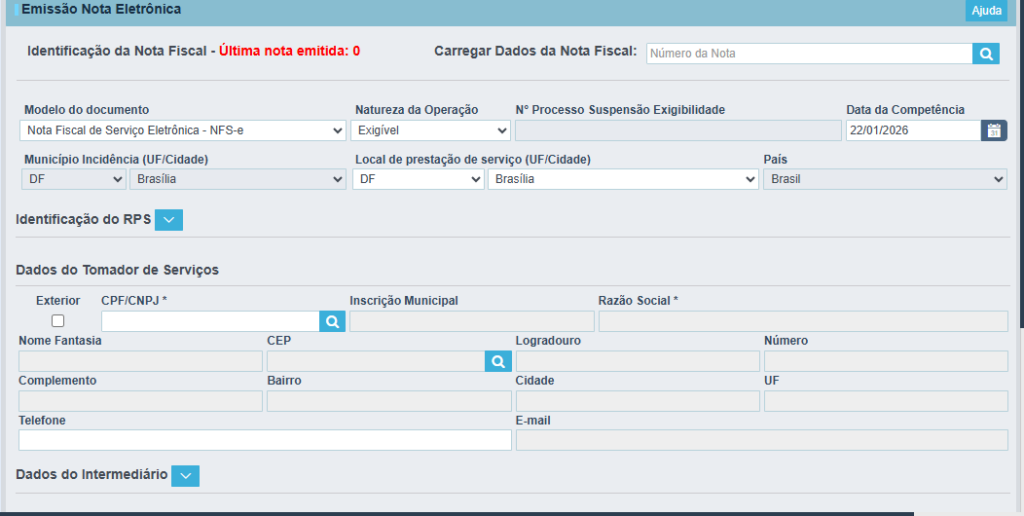Screen dimensions: 1024x516
Task: Expand the Dados do Intermediário section
Action: (185, 476)
